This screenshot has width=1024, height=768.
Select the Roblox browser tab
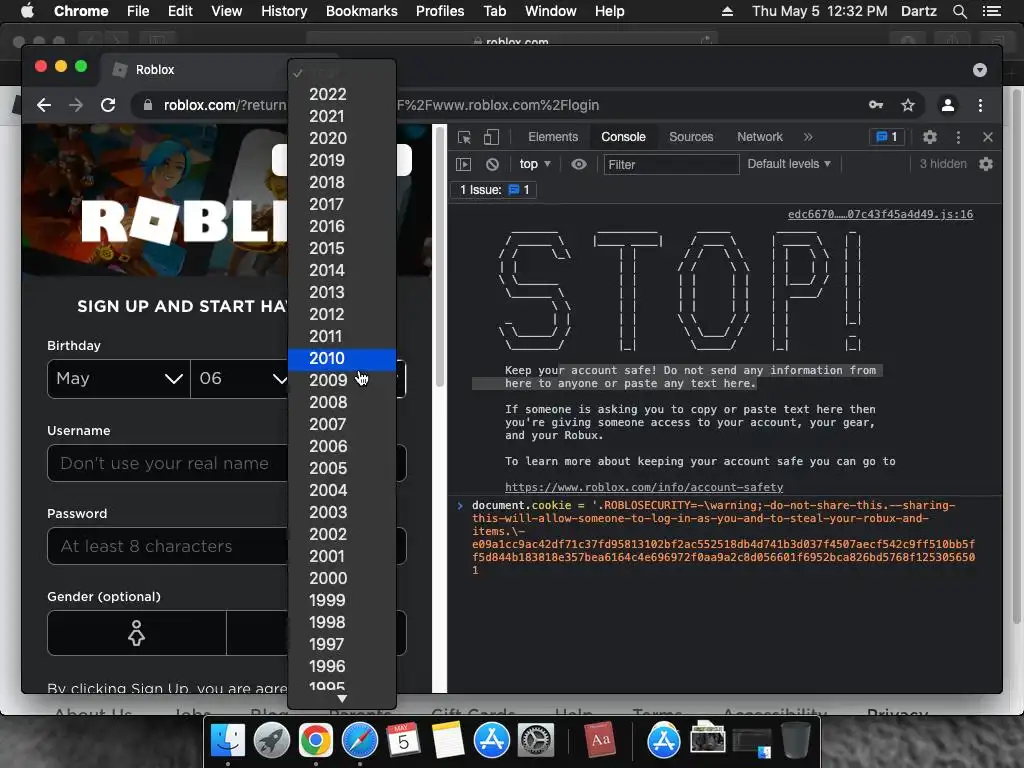coord(196,70)
